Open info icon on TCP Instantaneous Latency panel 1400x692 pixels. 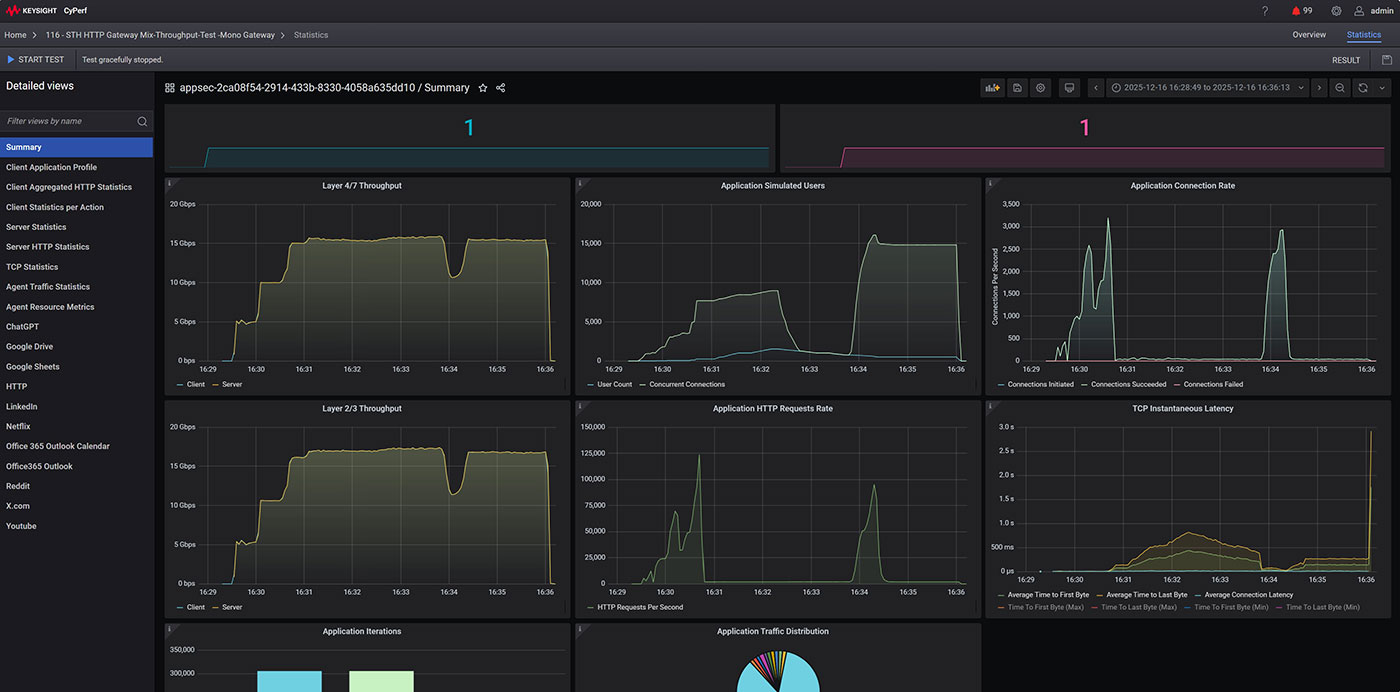(x=990, y=406)
